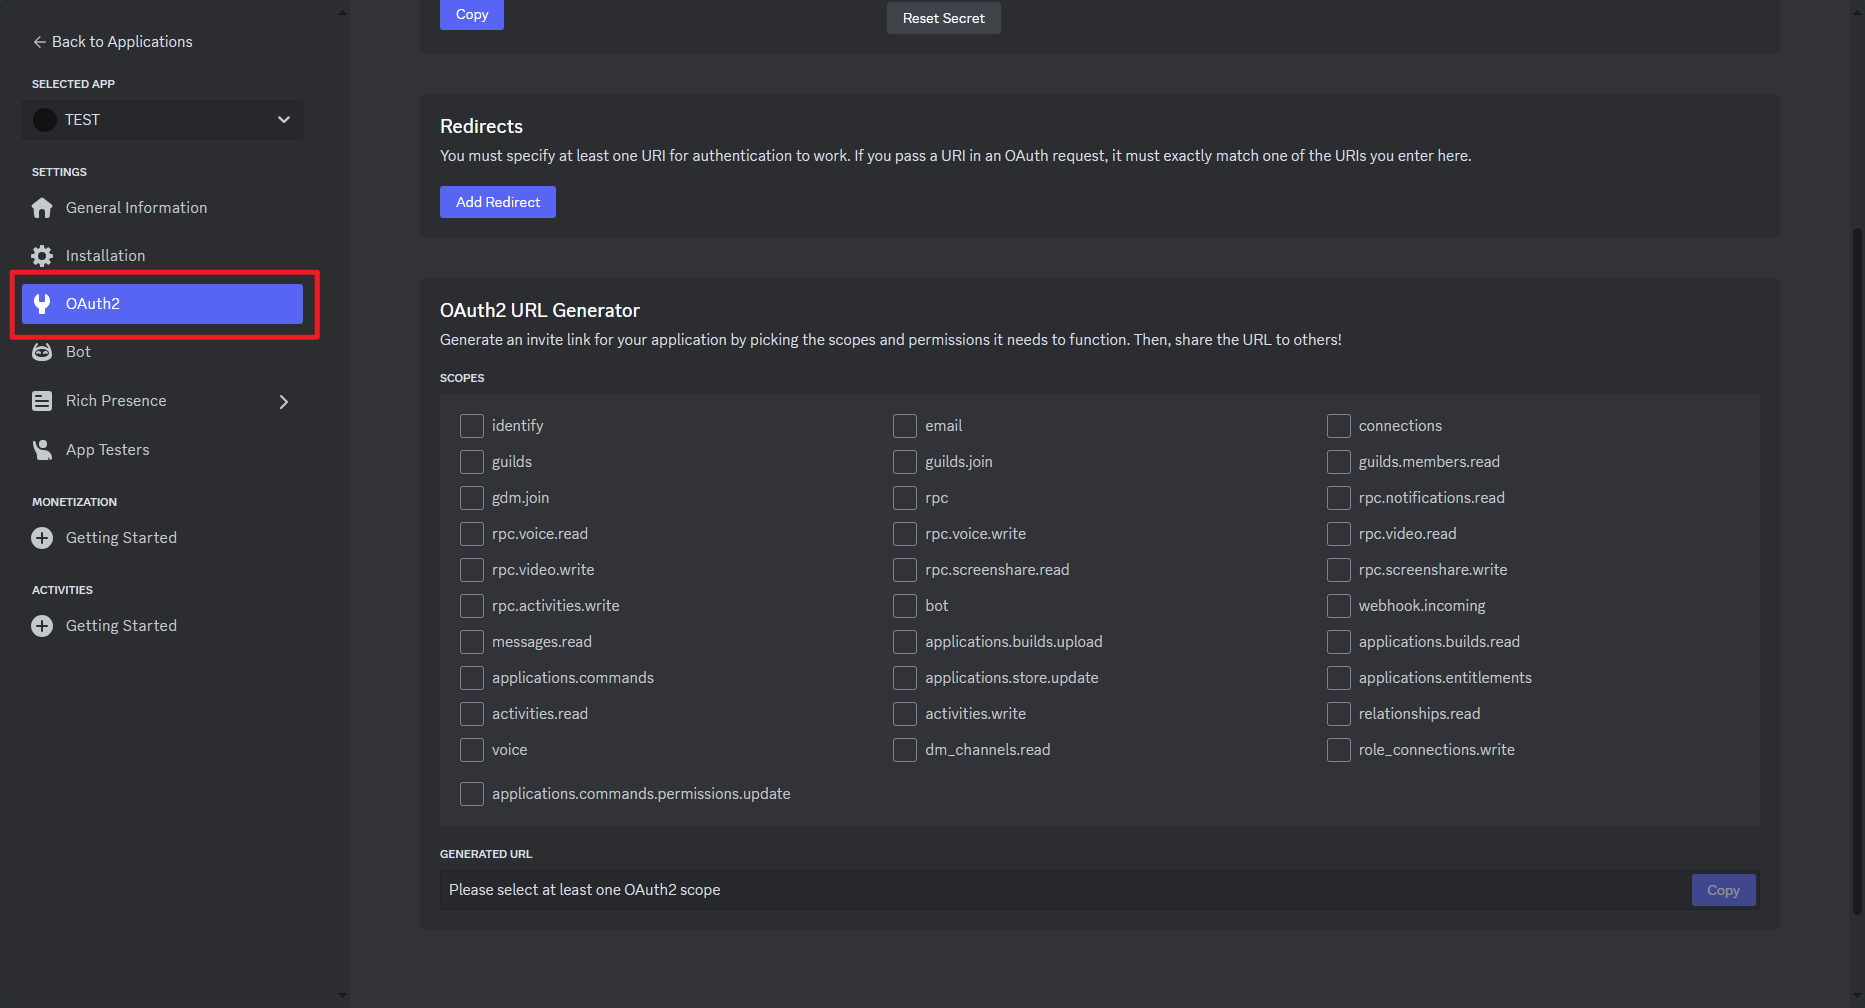
Task: Check the applications.commands.permissions.update scope
Action: pyautogui.click(x=472, y=794)
